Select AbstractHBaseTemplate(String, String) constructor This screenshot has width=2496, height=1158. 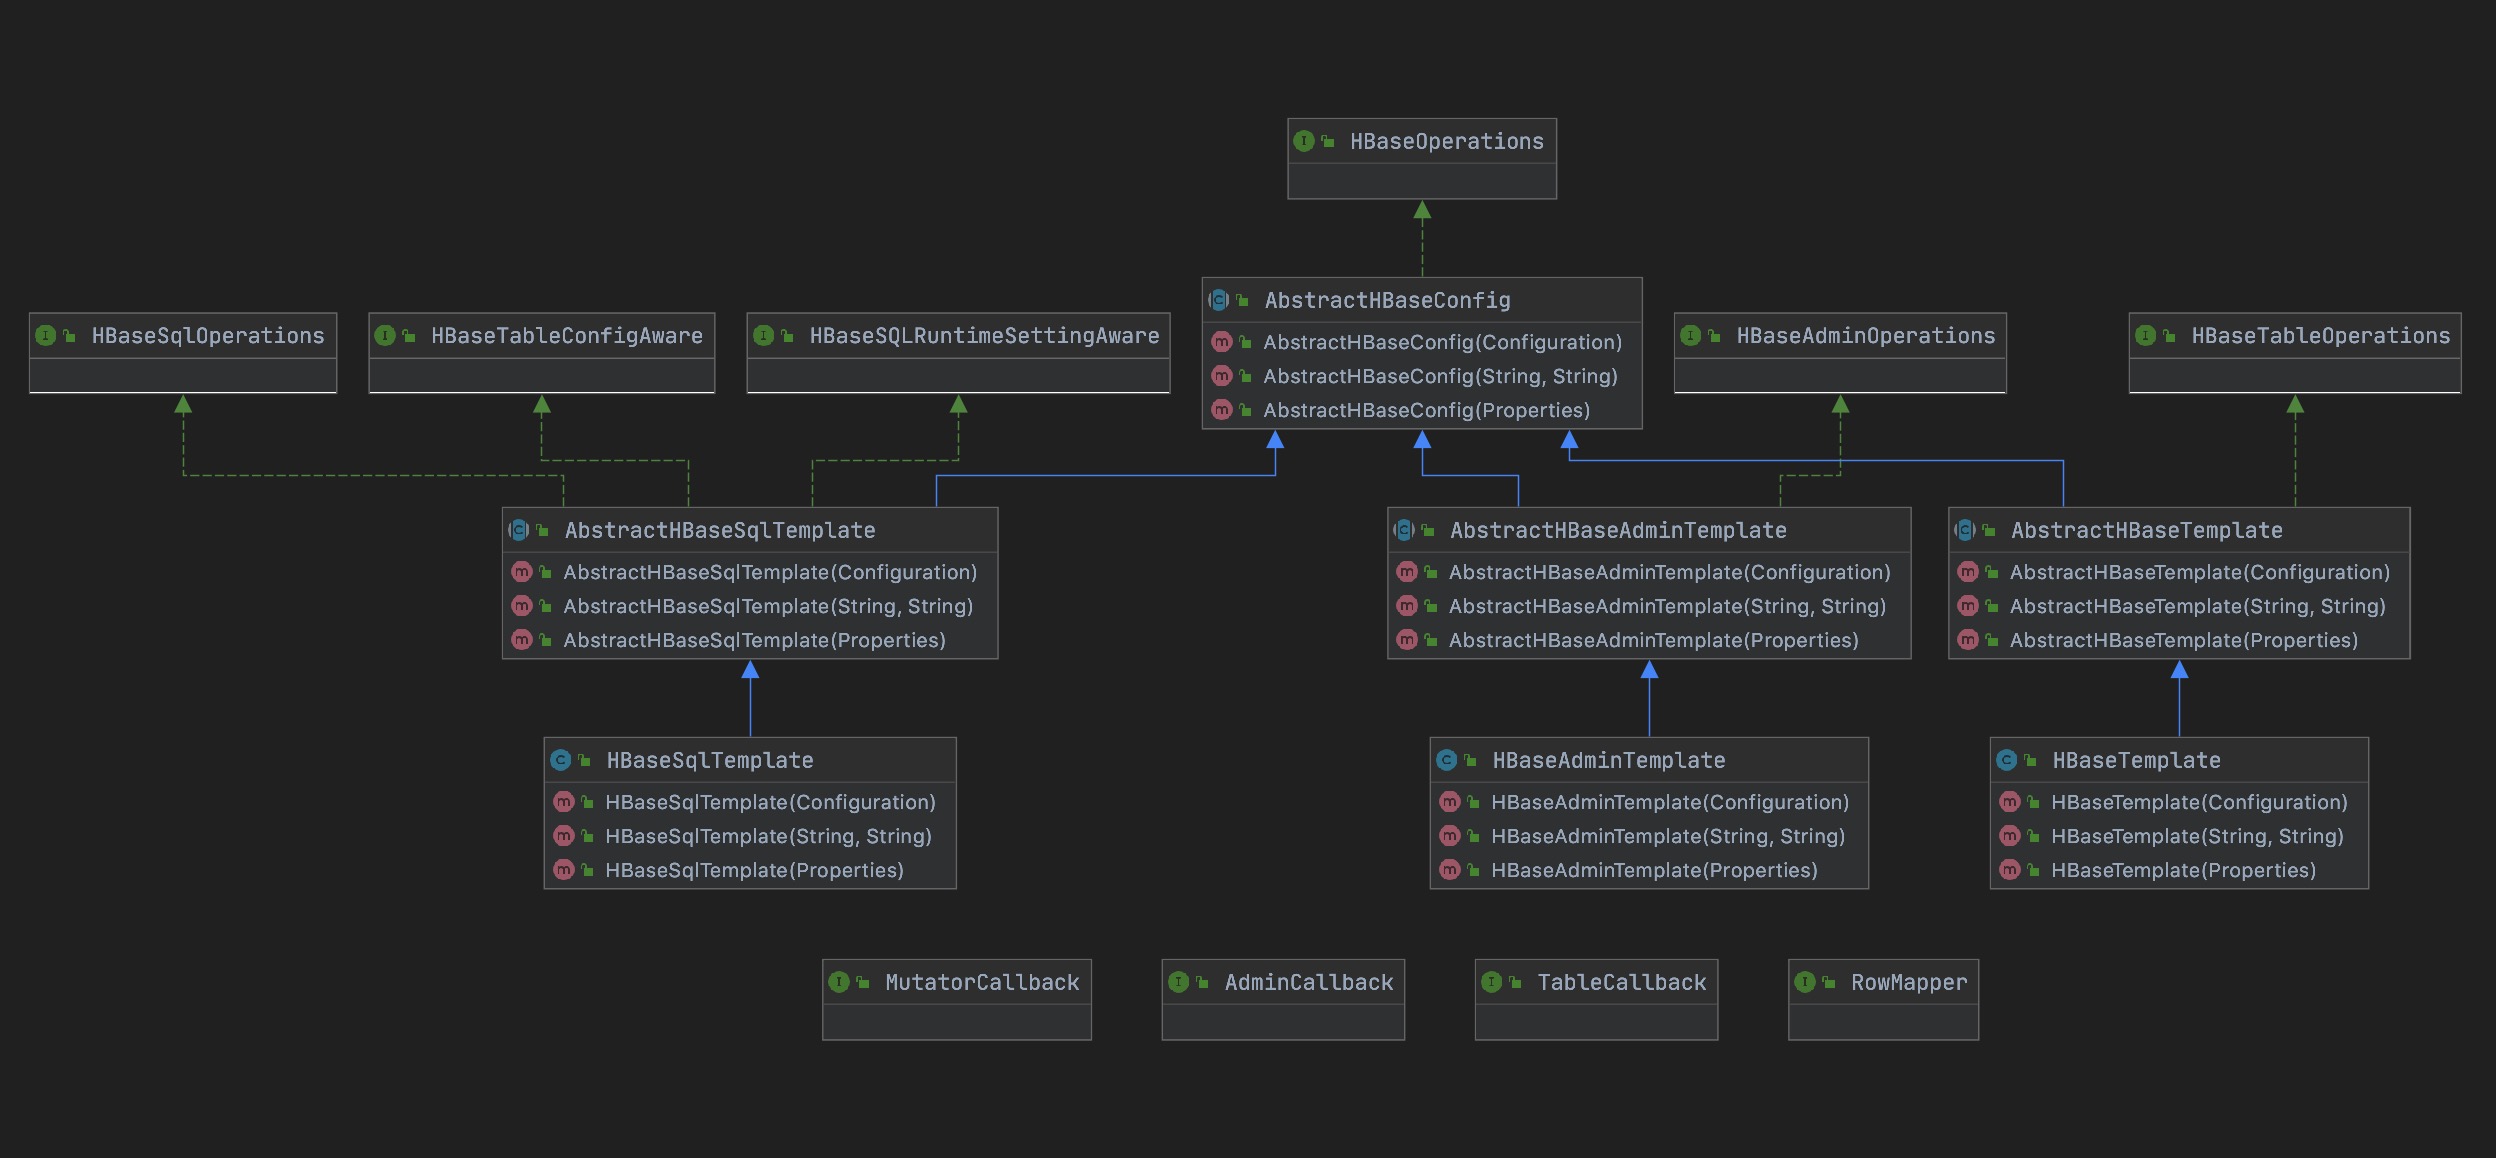pos(2197,606)
